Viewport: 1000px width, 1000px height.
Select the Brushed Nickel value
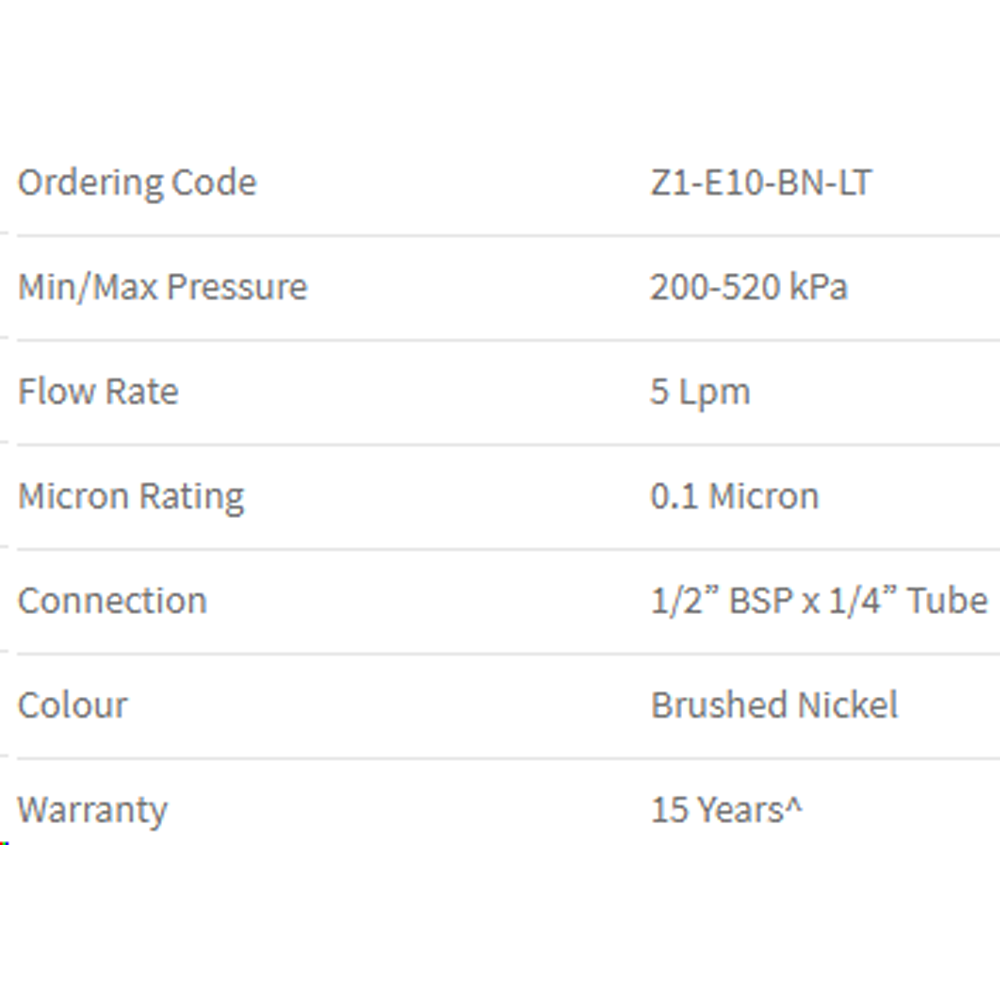pos(774,705)
